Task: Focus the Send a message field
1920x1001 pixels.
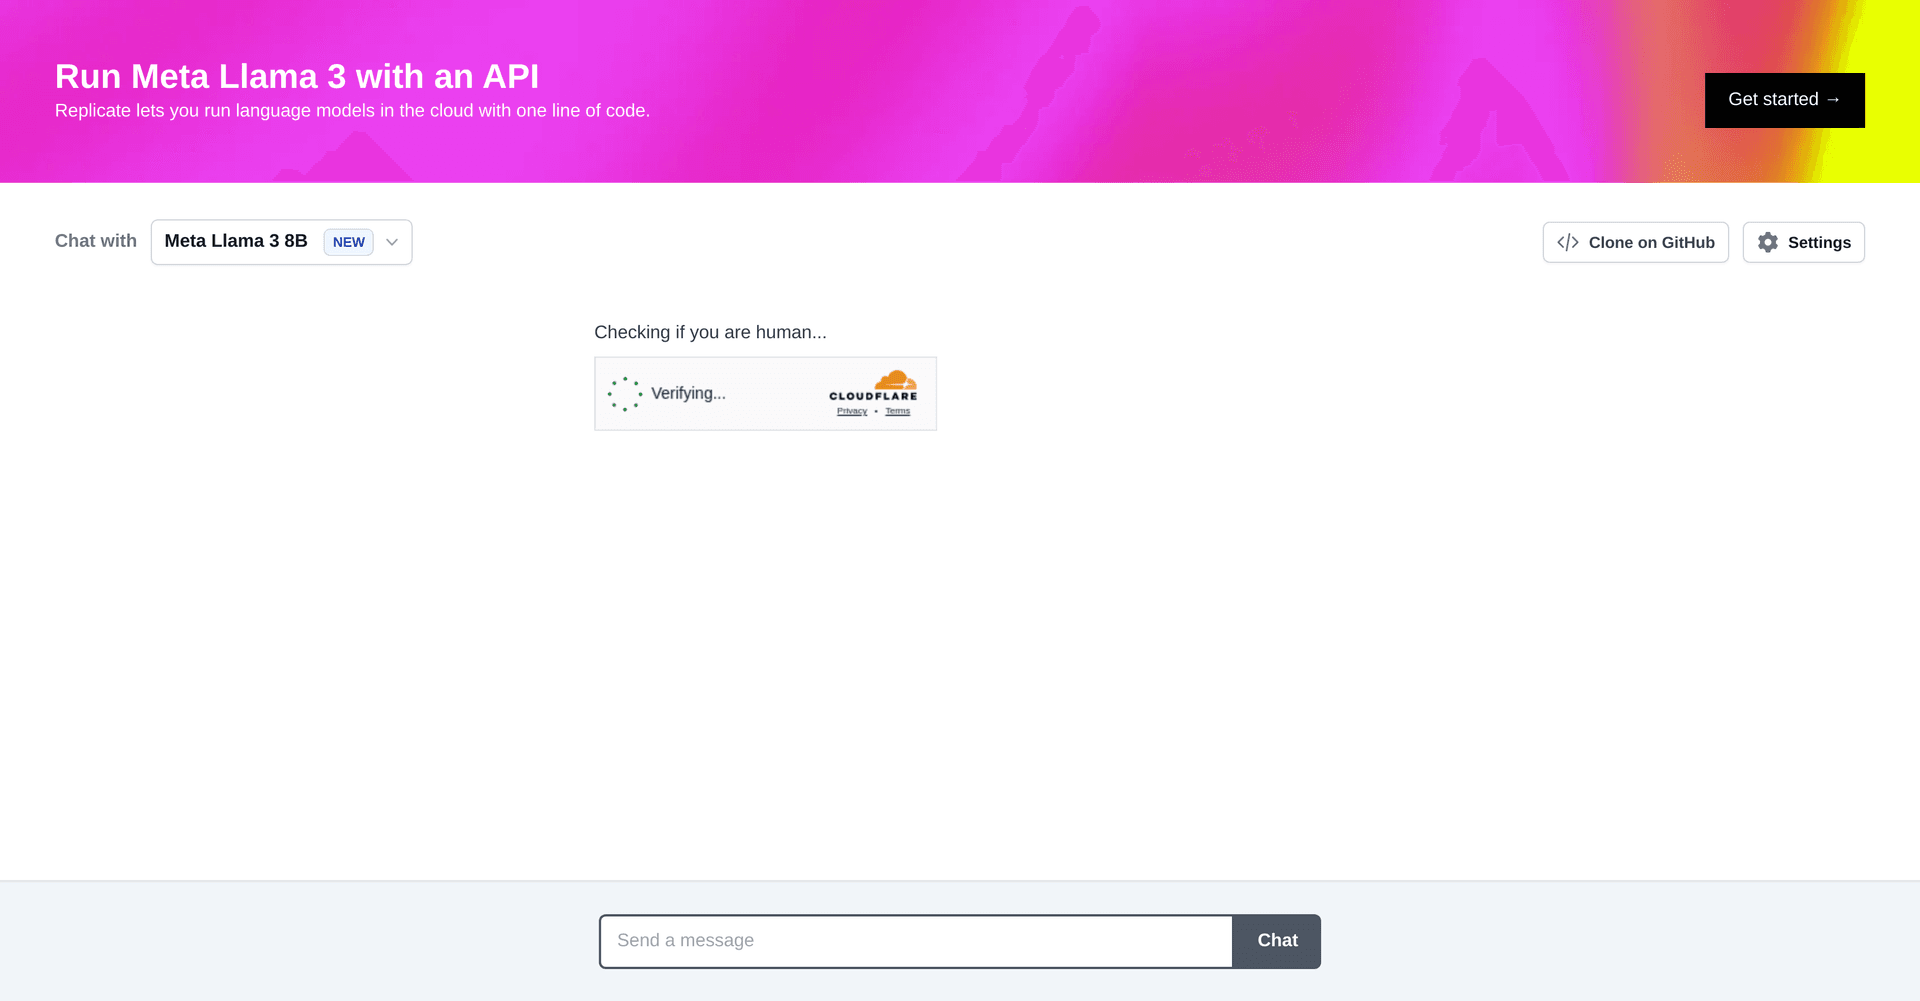Action: pyautogui.click(x=916, y=941)
